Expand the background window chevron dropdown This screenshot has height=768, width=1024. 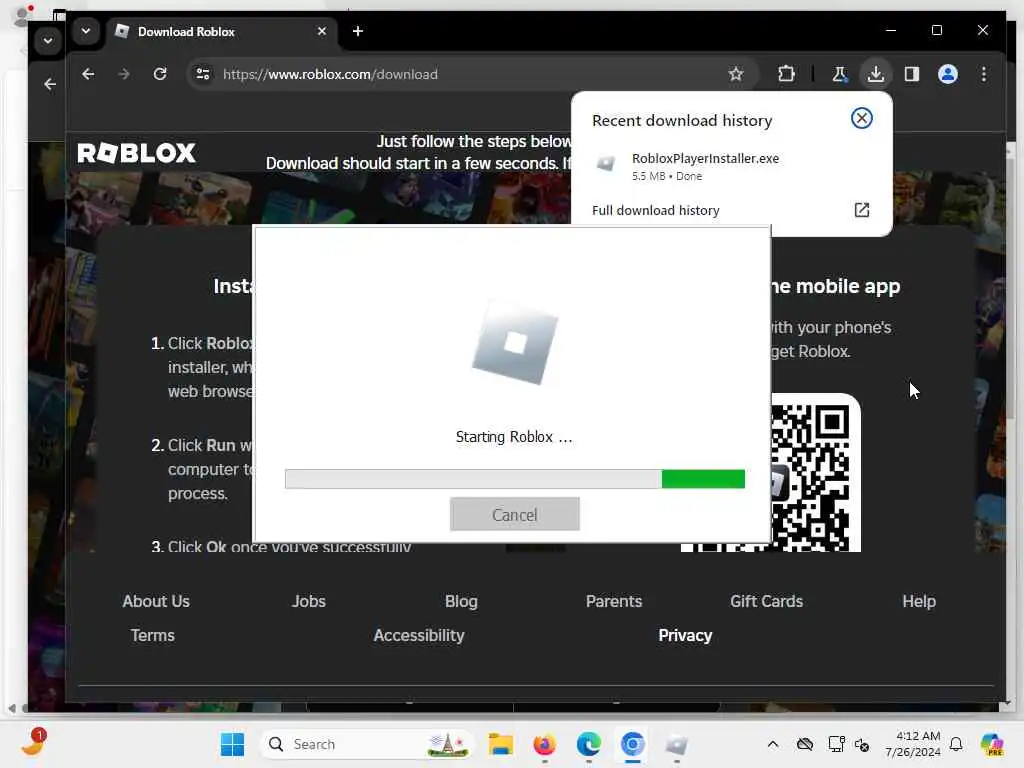coord(48,40)
